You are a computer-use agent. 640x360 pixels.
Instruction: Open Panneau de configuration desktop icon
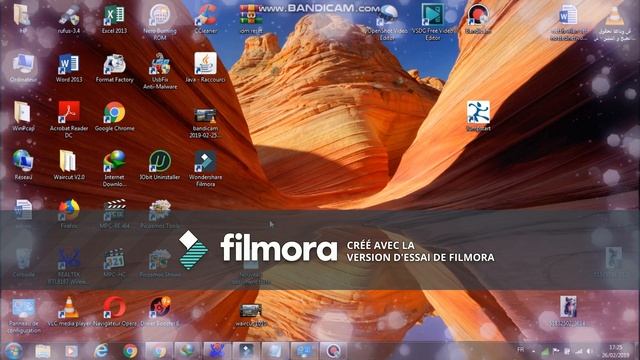tap(23, 315)
